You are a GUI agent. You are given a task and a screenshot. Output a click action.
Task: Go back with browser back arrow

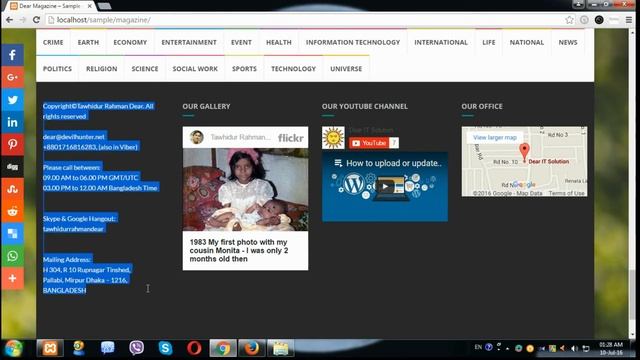point(9,20)
